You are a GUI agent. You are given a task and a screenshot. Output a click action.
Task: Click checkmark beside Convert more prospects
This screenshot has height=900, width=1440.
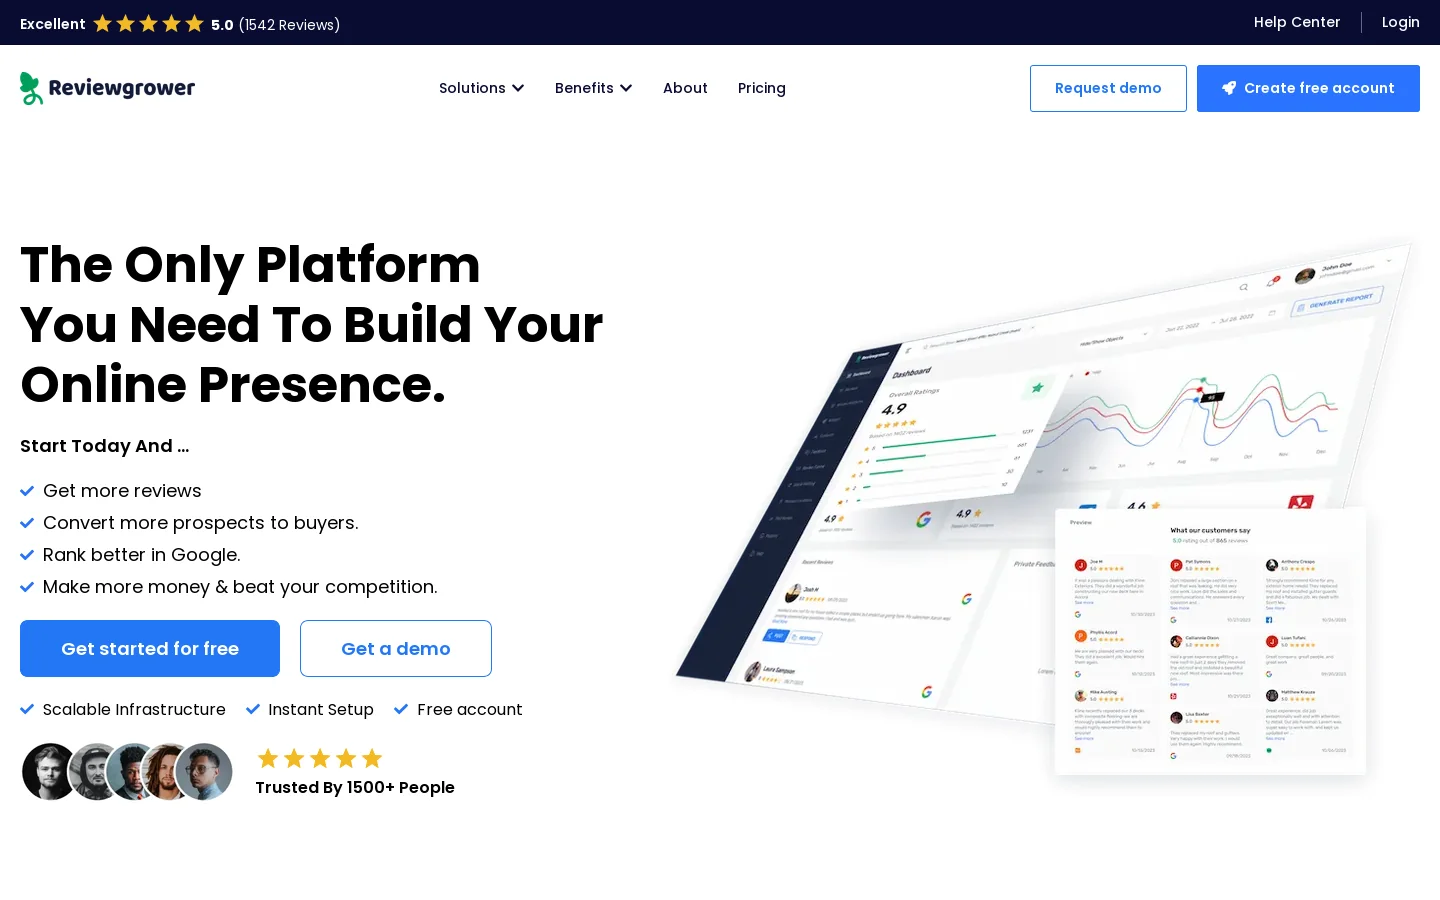[27, 523]
